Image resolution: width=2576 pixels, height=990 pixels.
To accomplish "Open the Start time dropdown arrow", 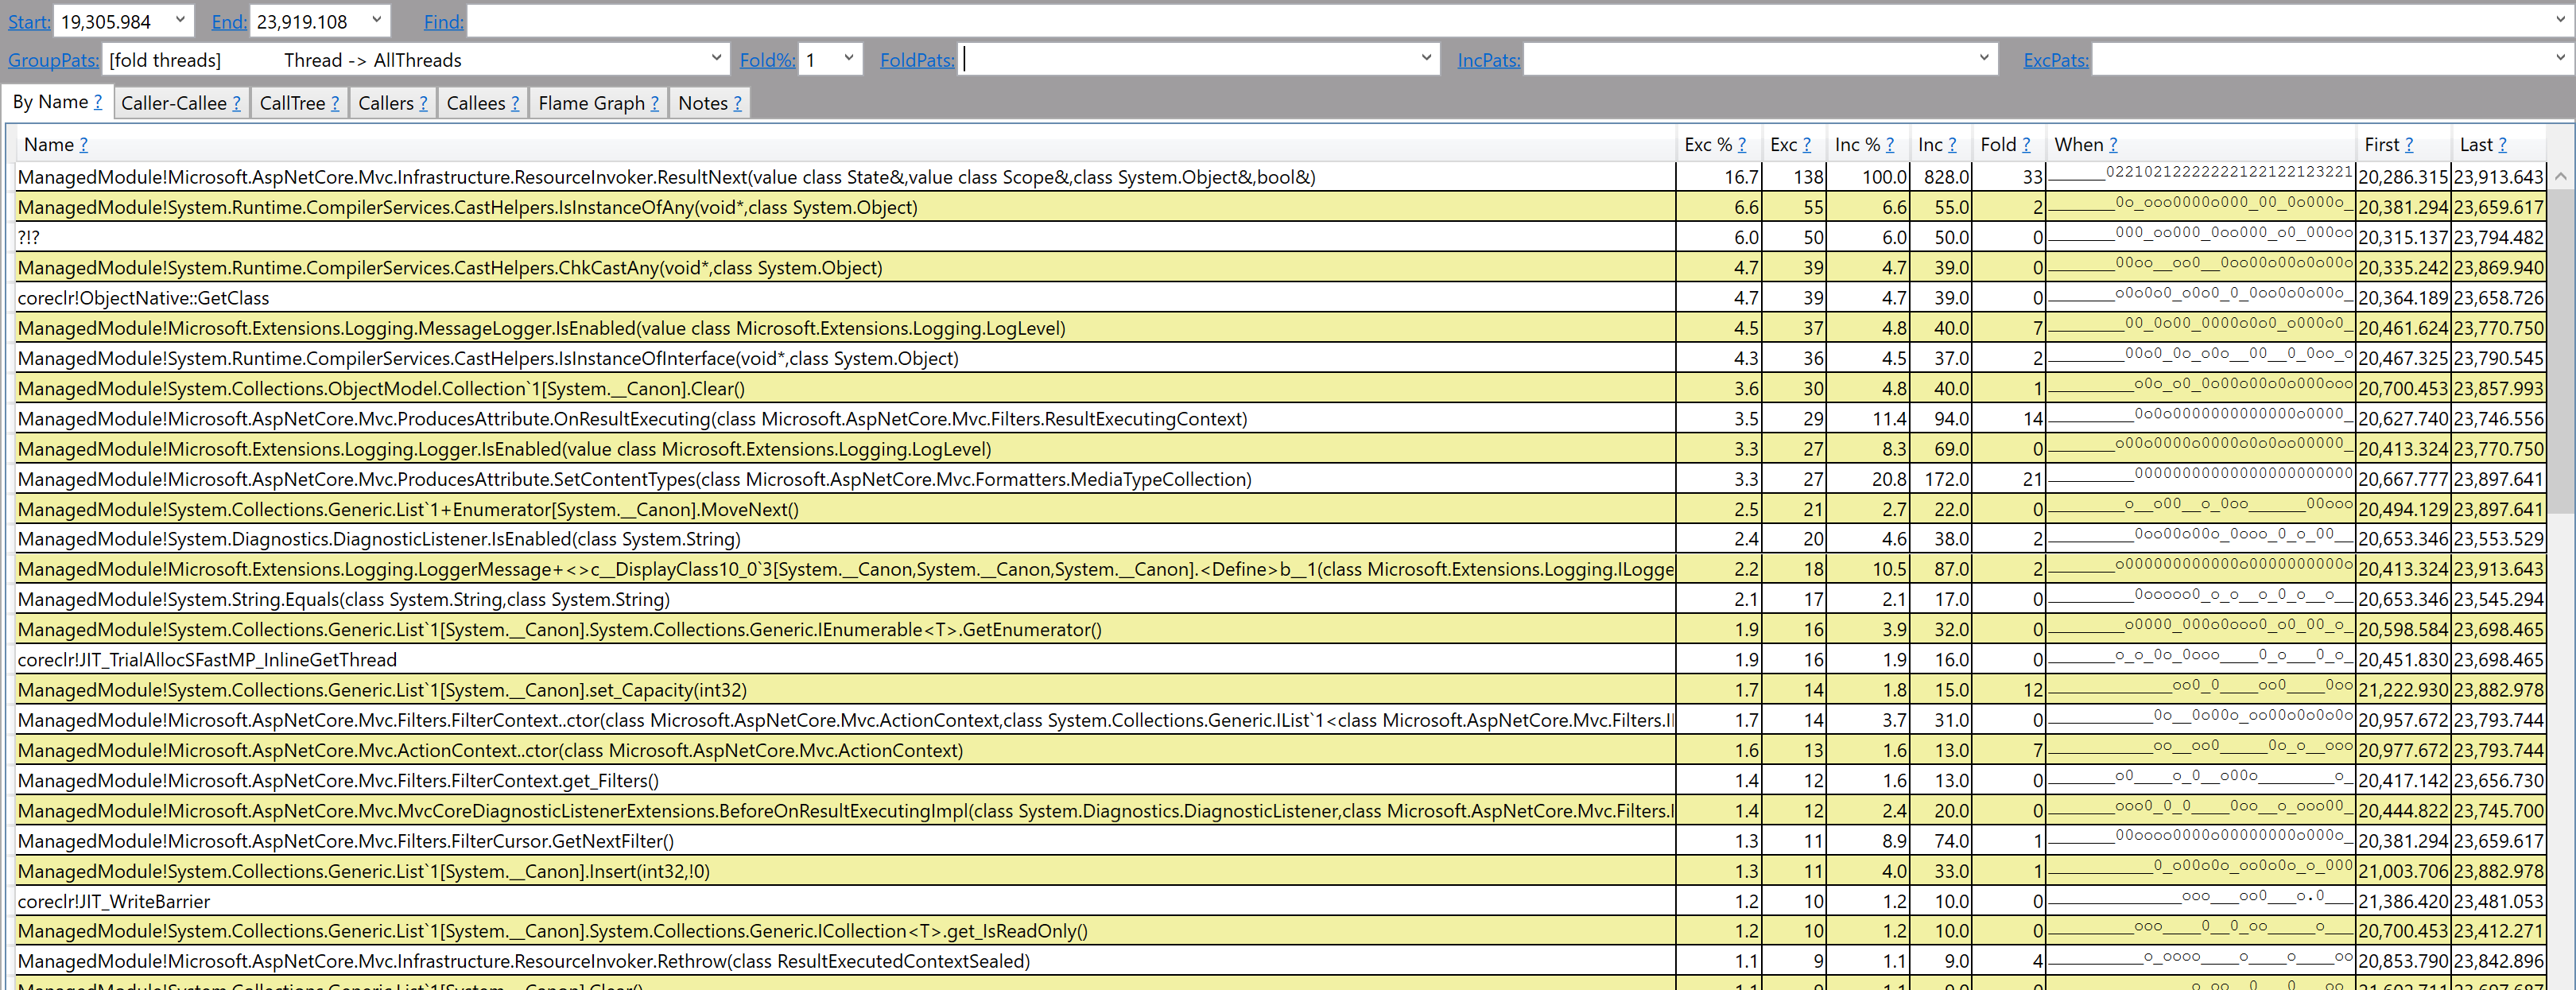I will [x=180, y=20].
